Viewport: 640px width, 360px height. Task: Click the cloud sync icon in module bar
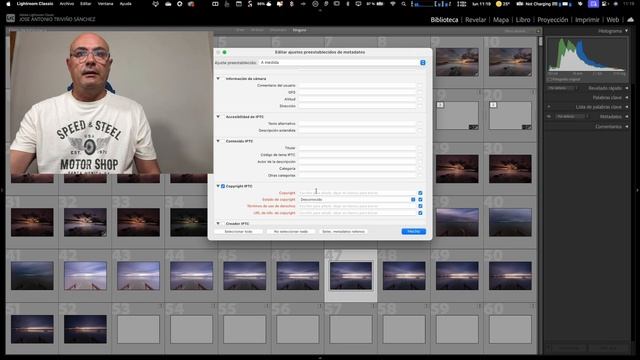[x=631, y=20]
